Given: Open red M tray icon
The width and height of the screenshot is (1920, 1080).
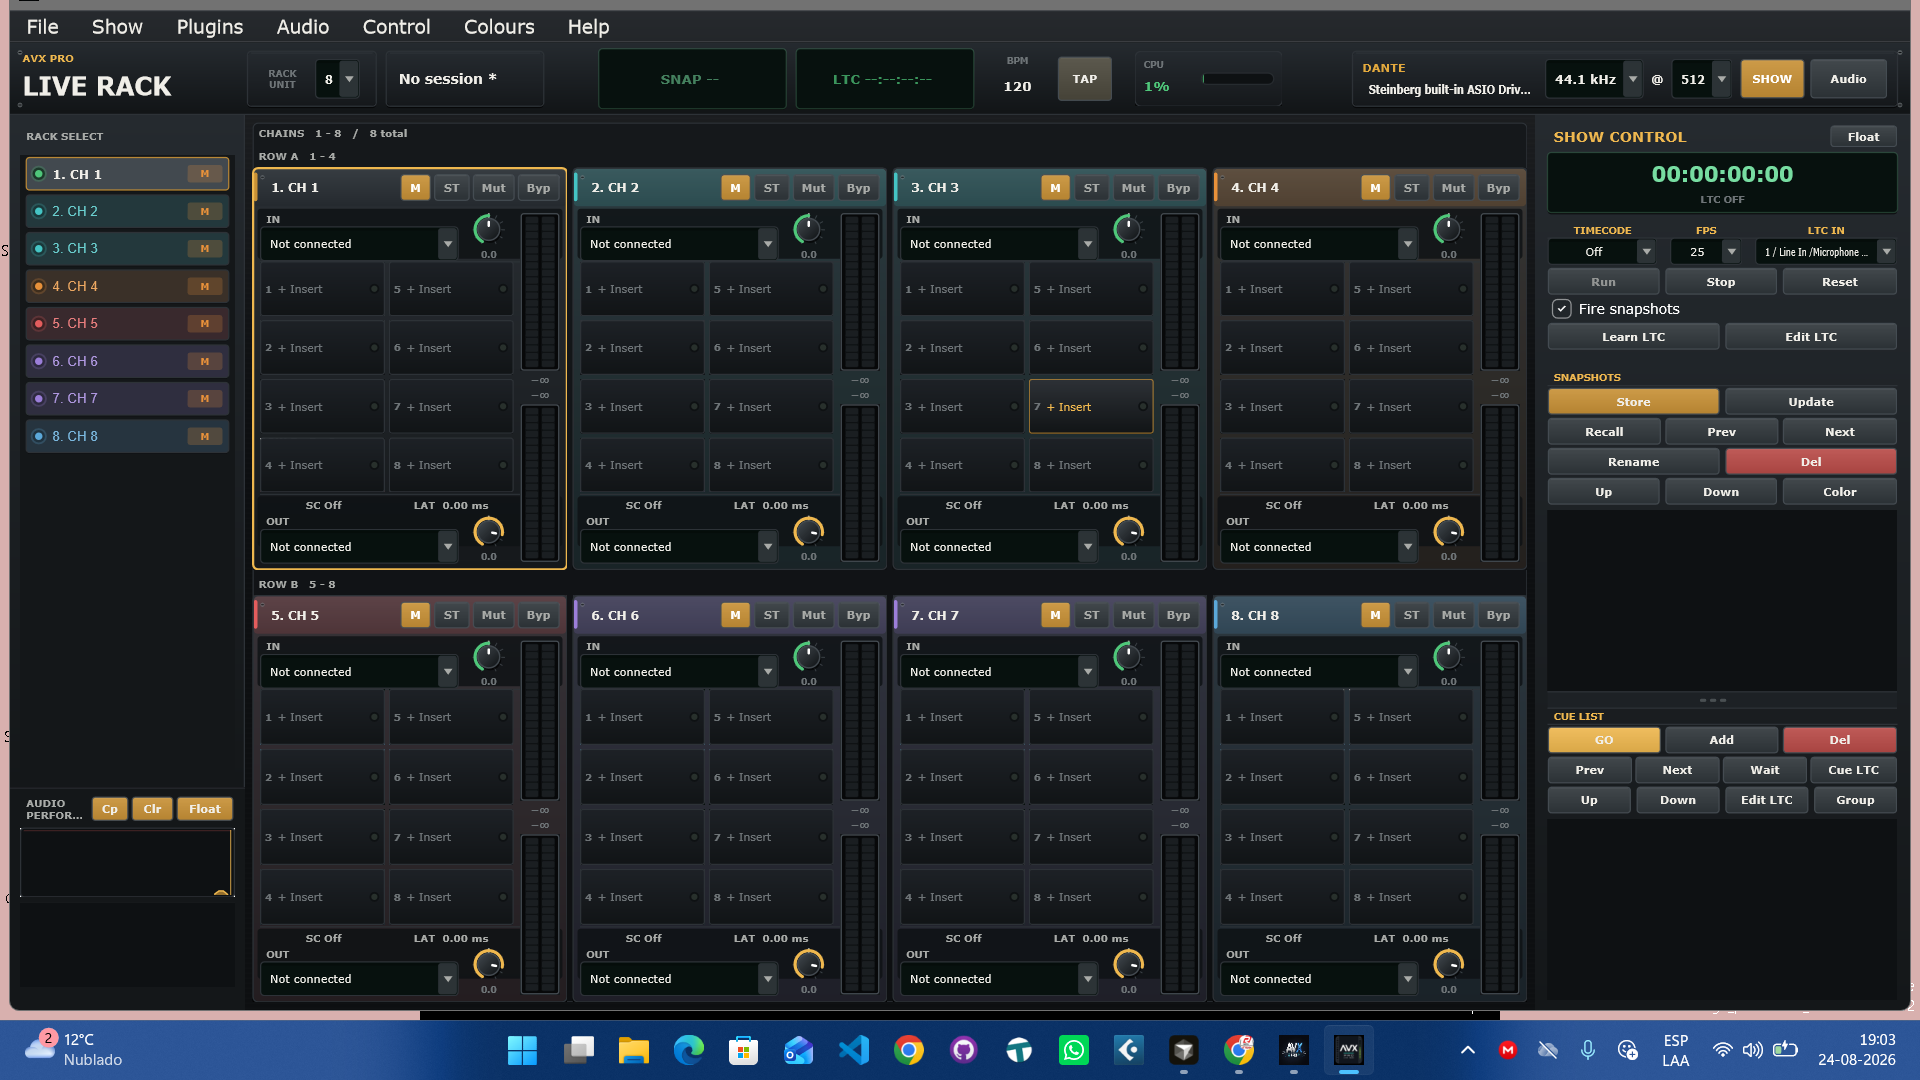Looking at the screenshot, I should pos(1507,1050).
